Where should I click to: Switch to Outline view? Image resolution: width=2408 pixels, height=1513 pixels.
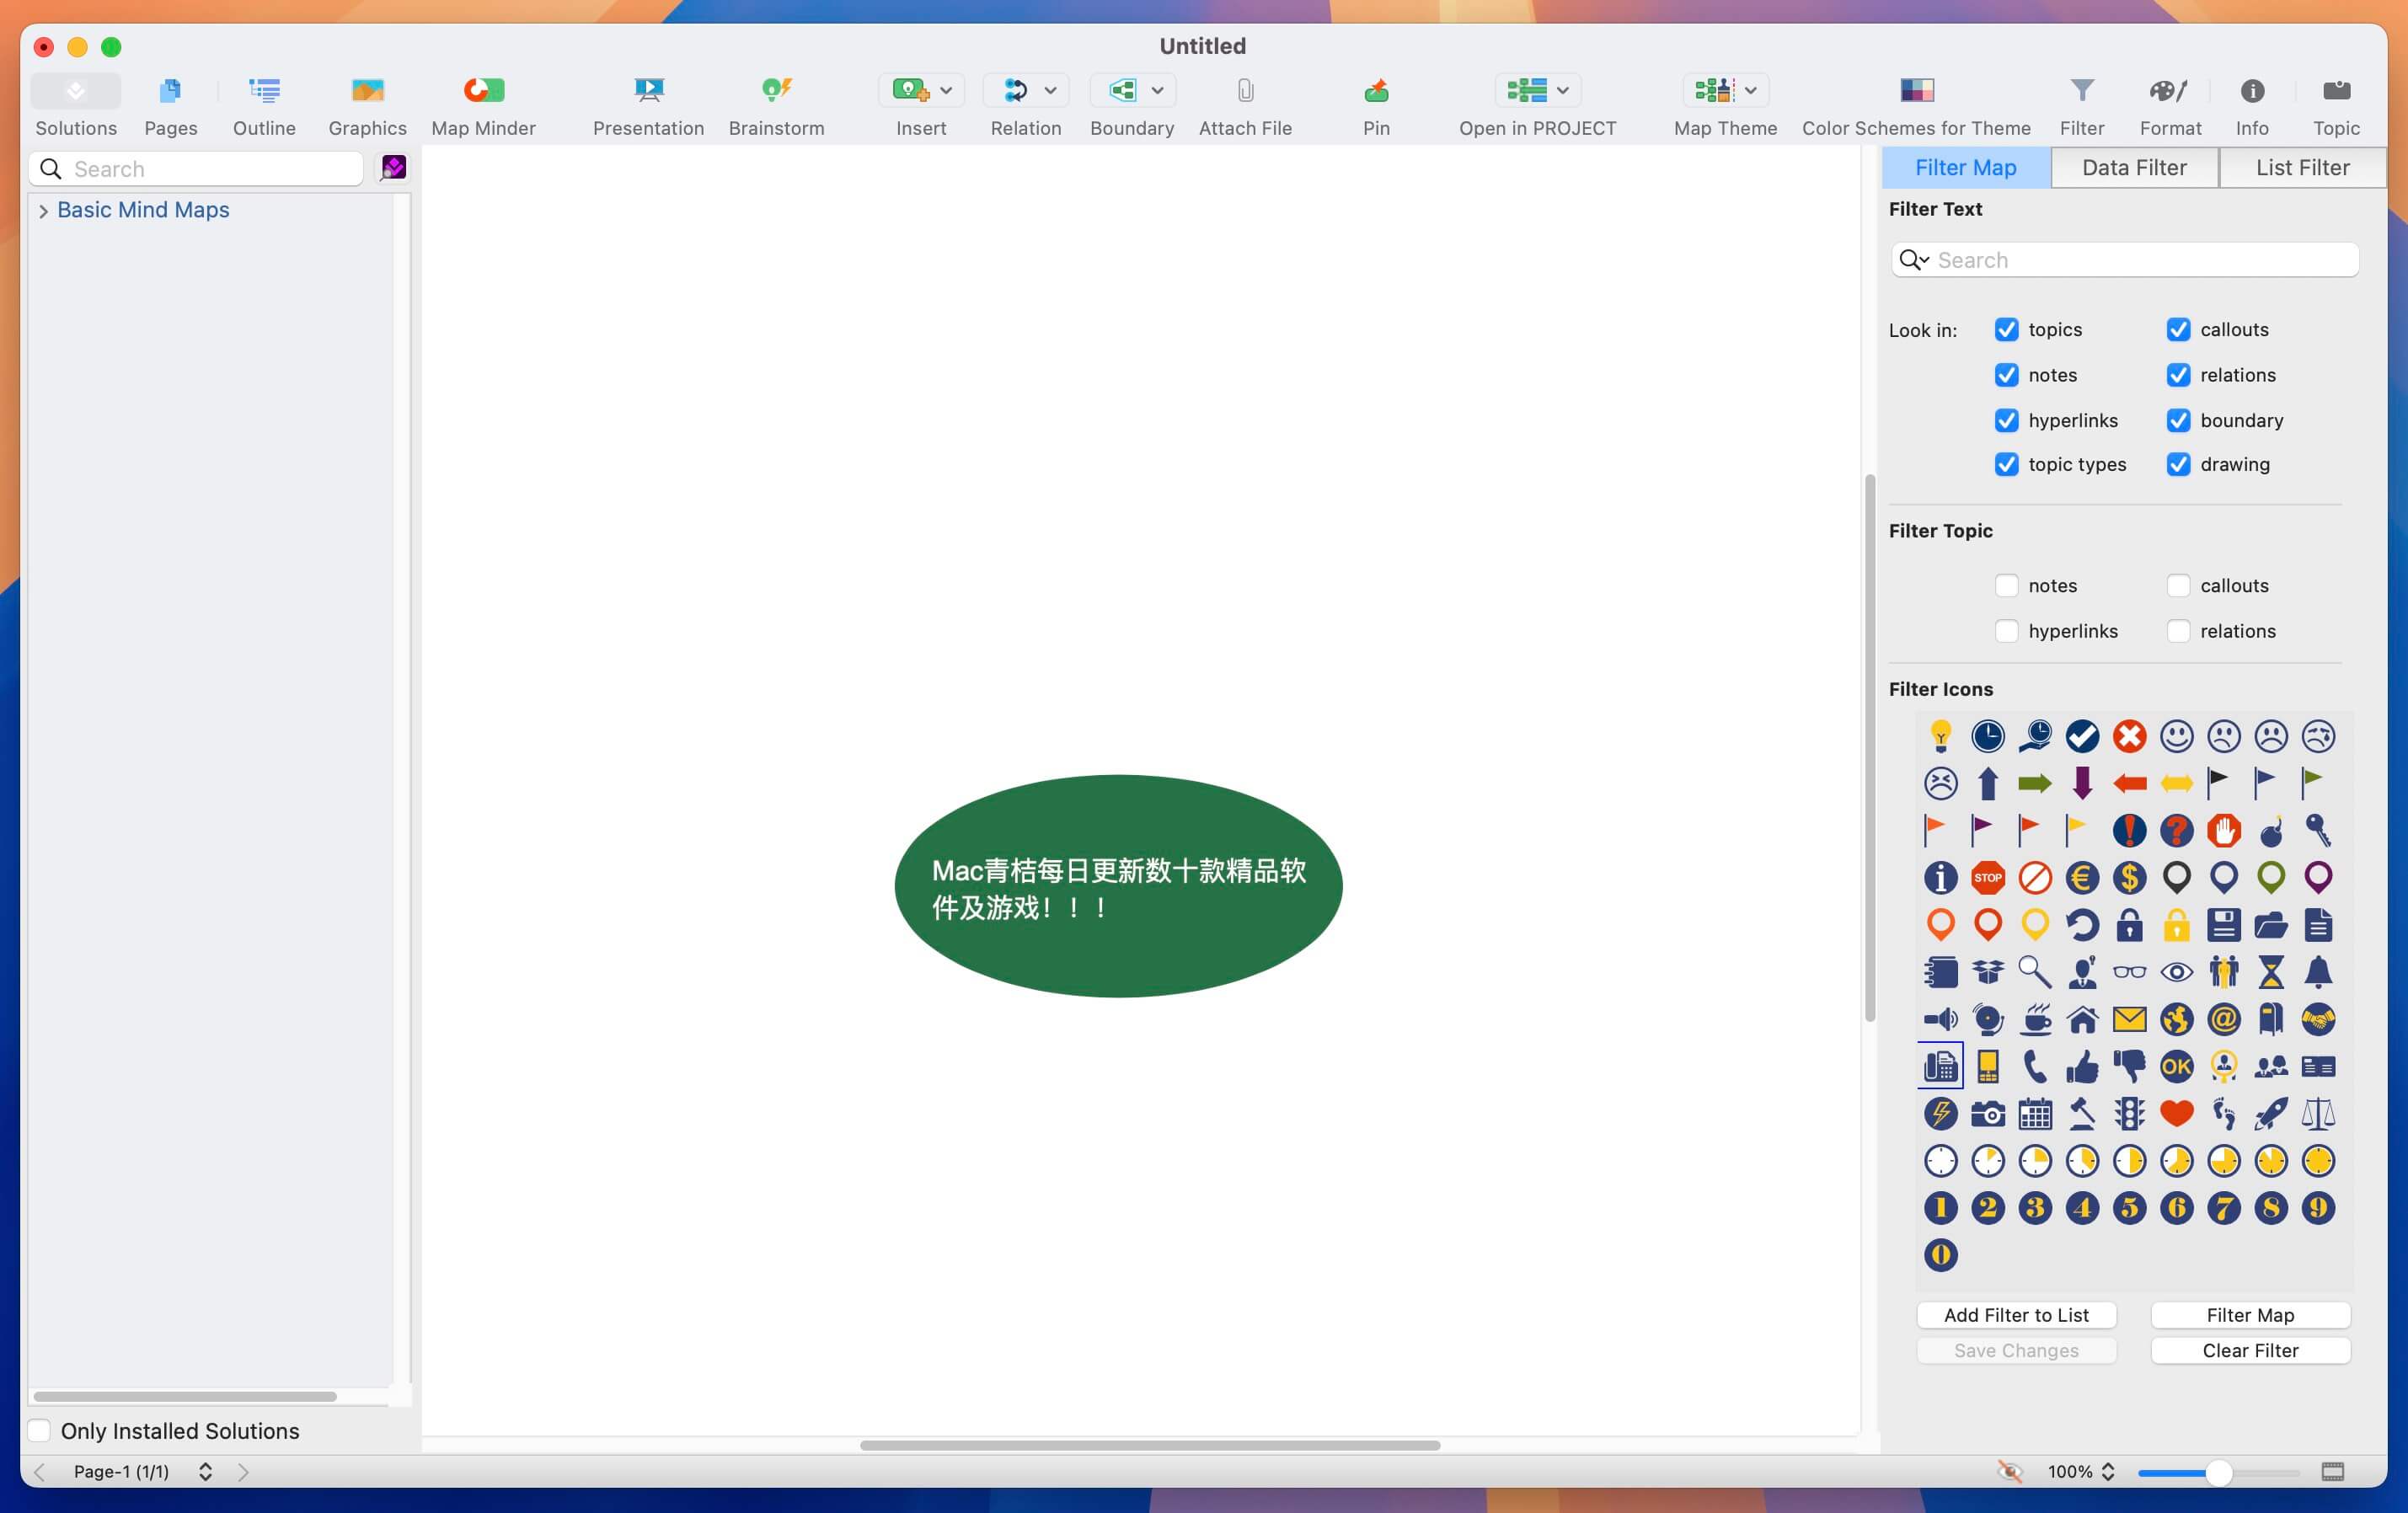tap(263, 100)
